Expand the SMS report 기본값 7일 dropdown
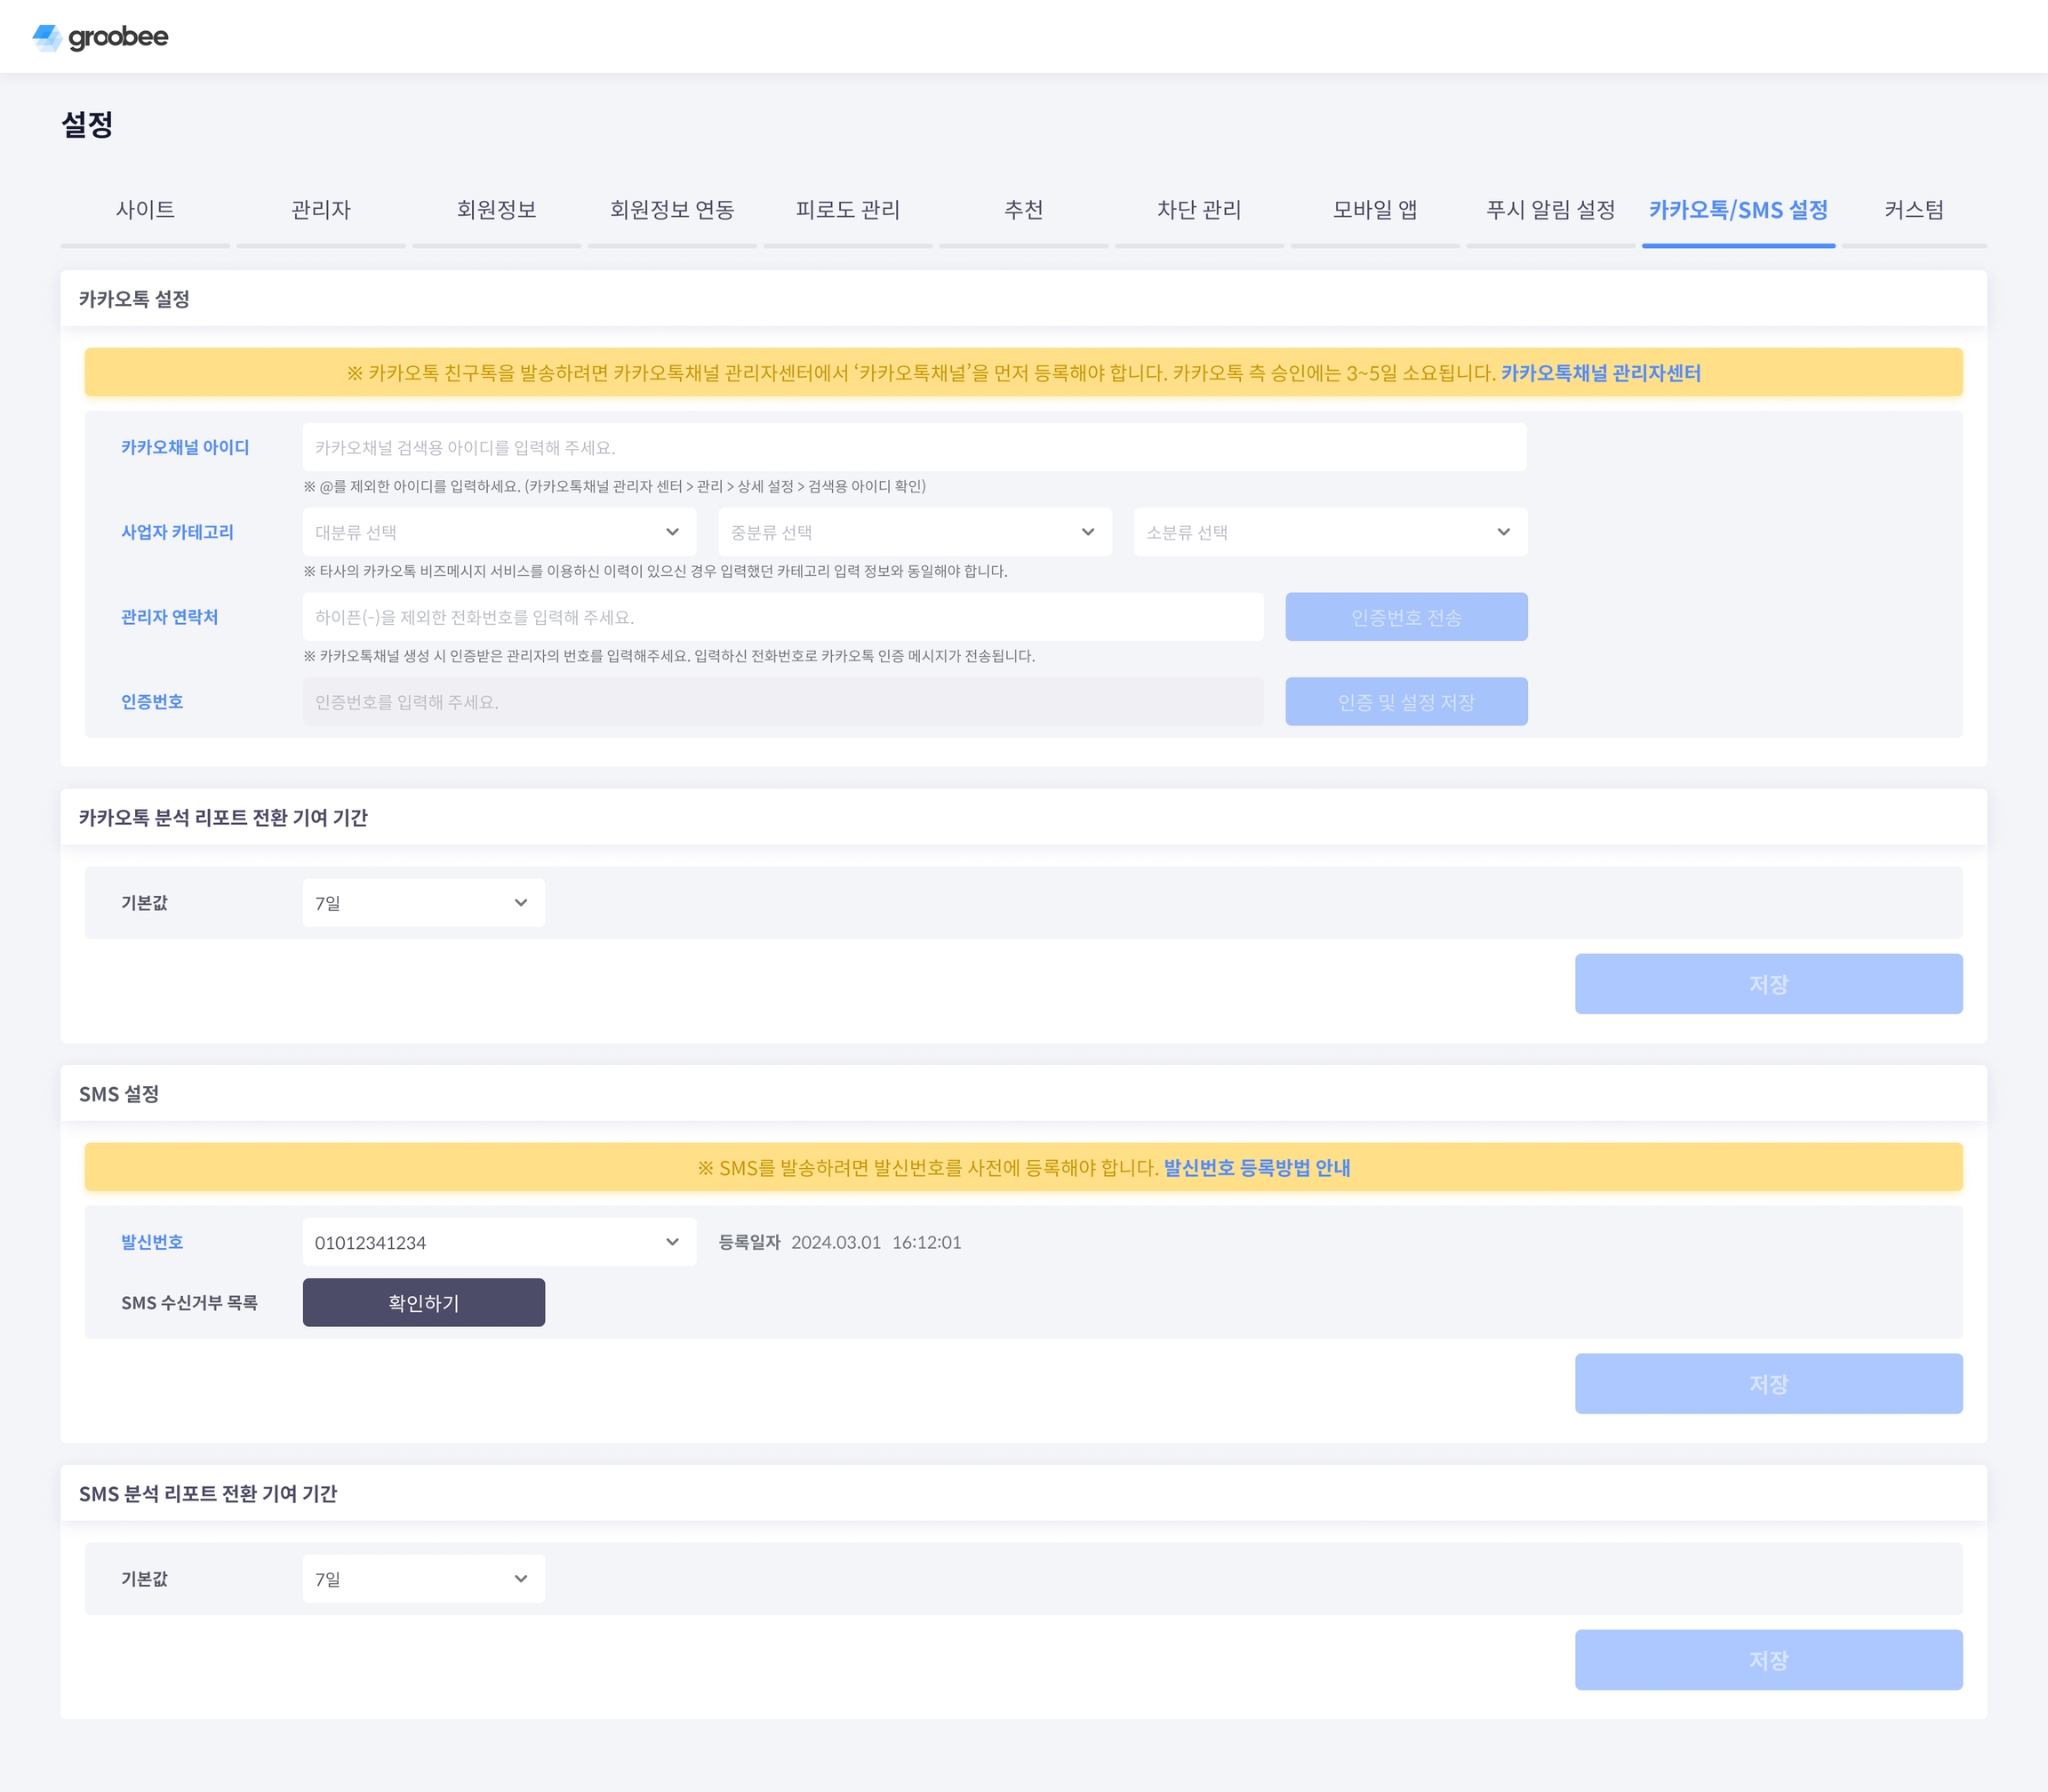 coord(423,1579)
